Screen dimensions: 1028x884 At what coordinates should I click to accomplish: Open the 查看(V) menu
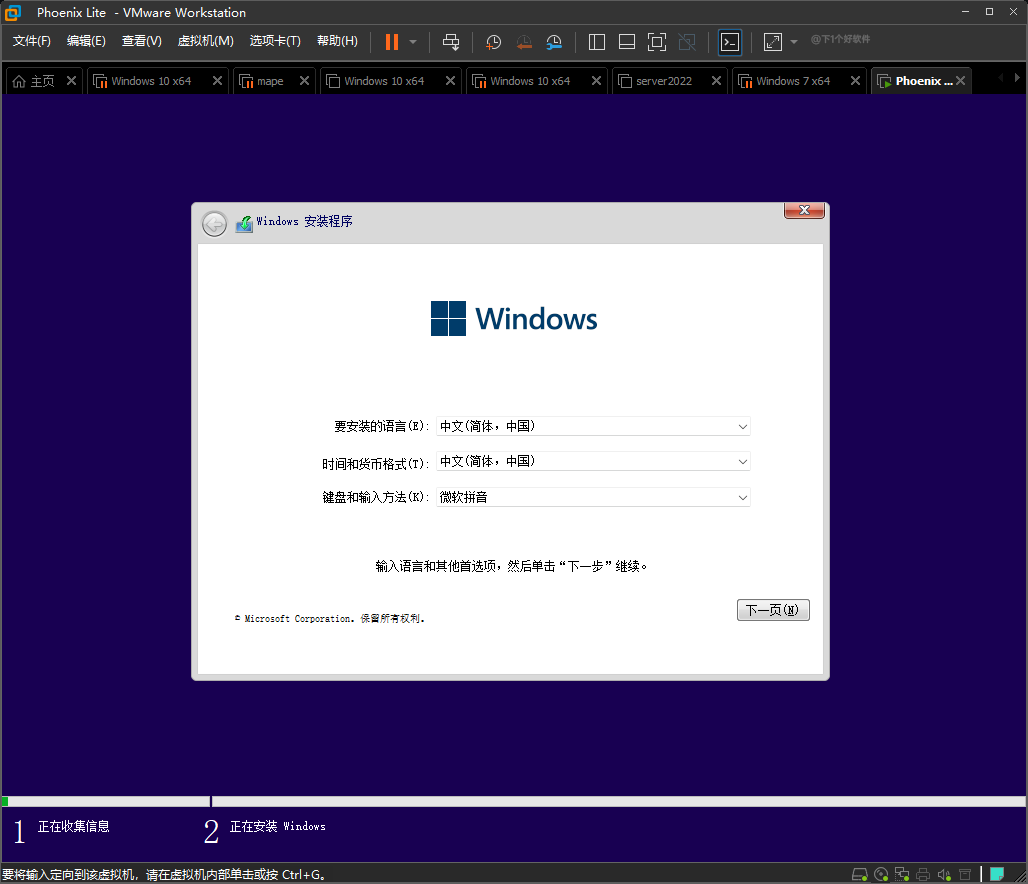142,41
